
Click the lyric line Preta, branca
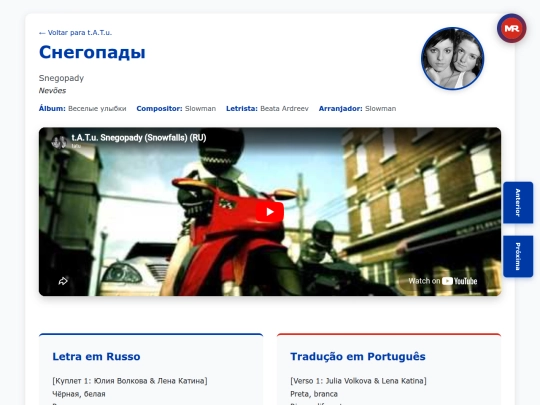point(314,394)
